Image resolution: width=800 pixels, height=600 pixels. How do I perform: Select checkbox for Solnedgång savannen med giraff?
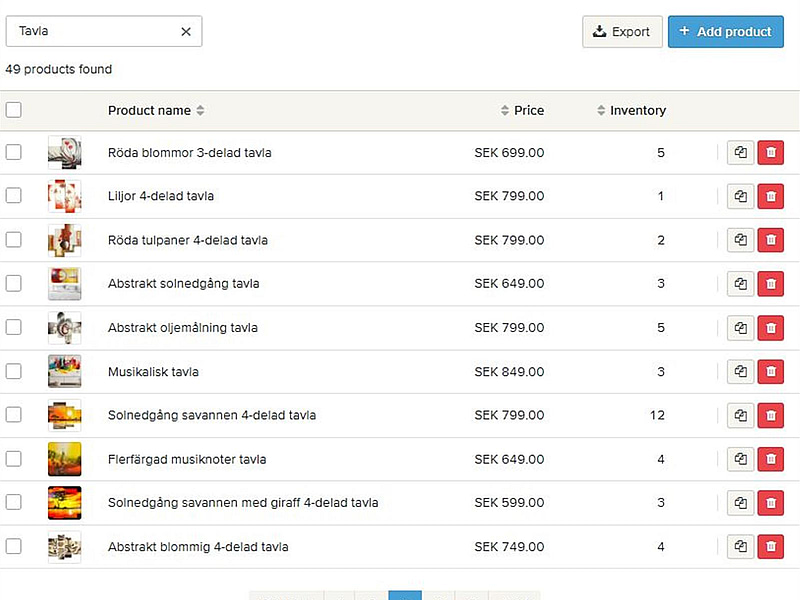(14, 503)
